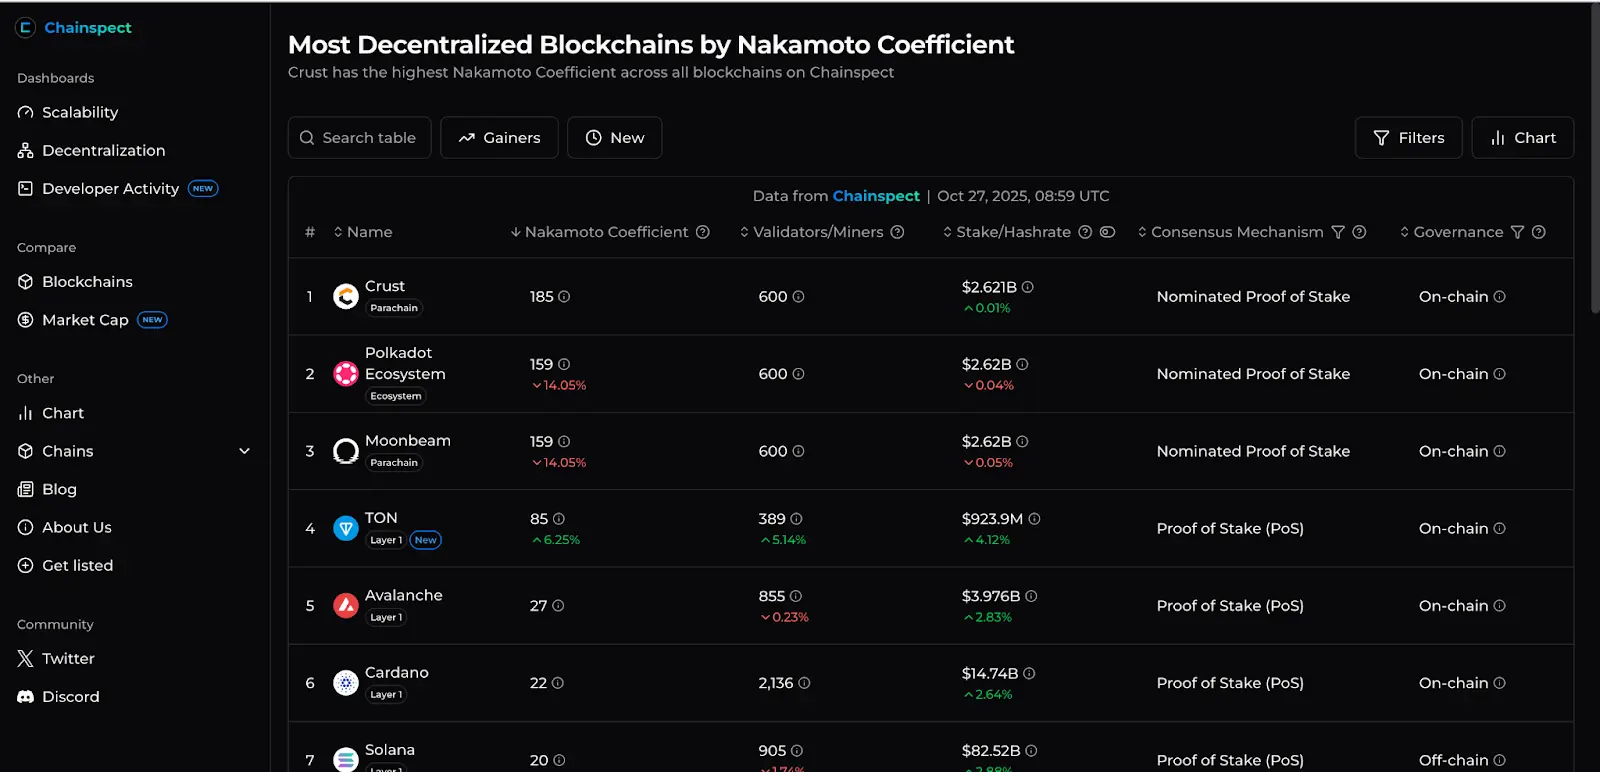Image resolution: width=1600 pixels, height=772 pixels.
Task: Open the Filters button
Action: click(x=1408, y=138)
